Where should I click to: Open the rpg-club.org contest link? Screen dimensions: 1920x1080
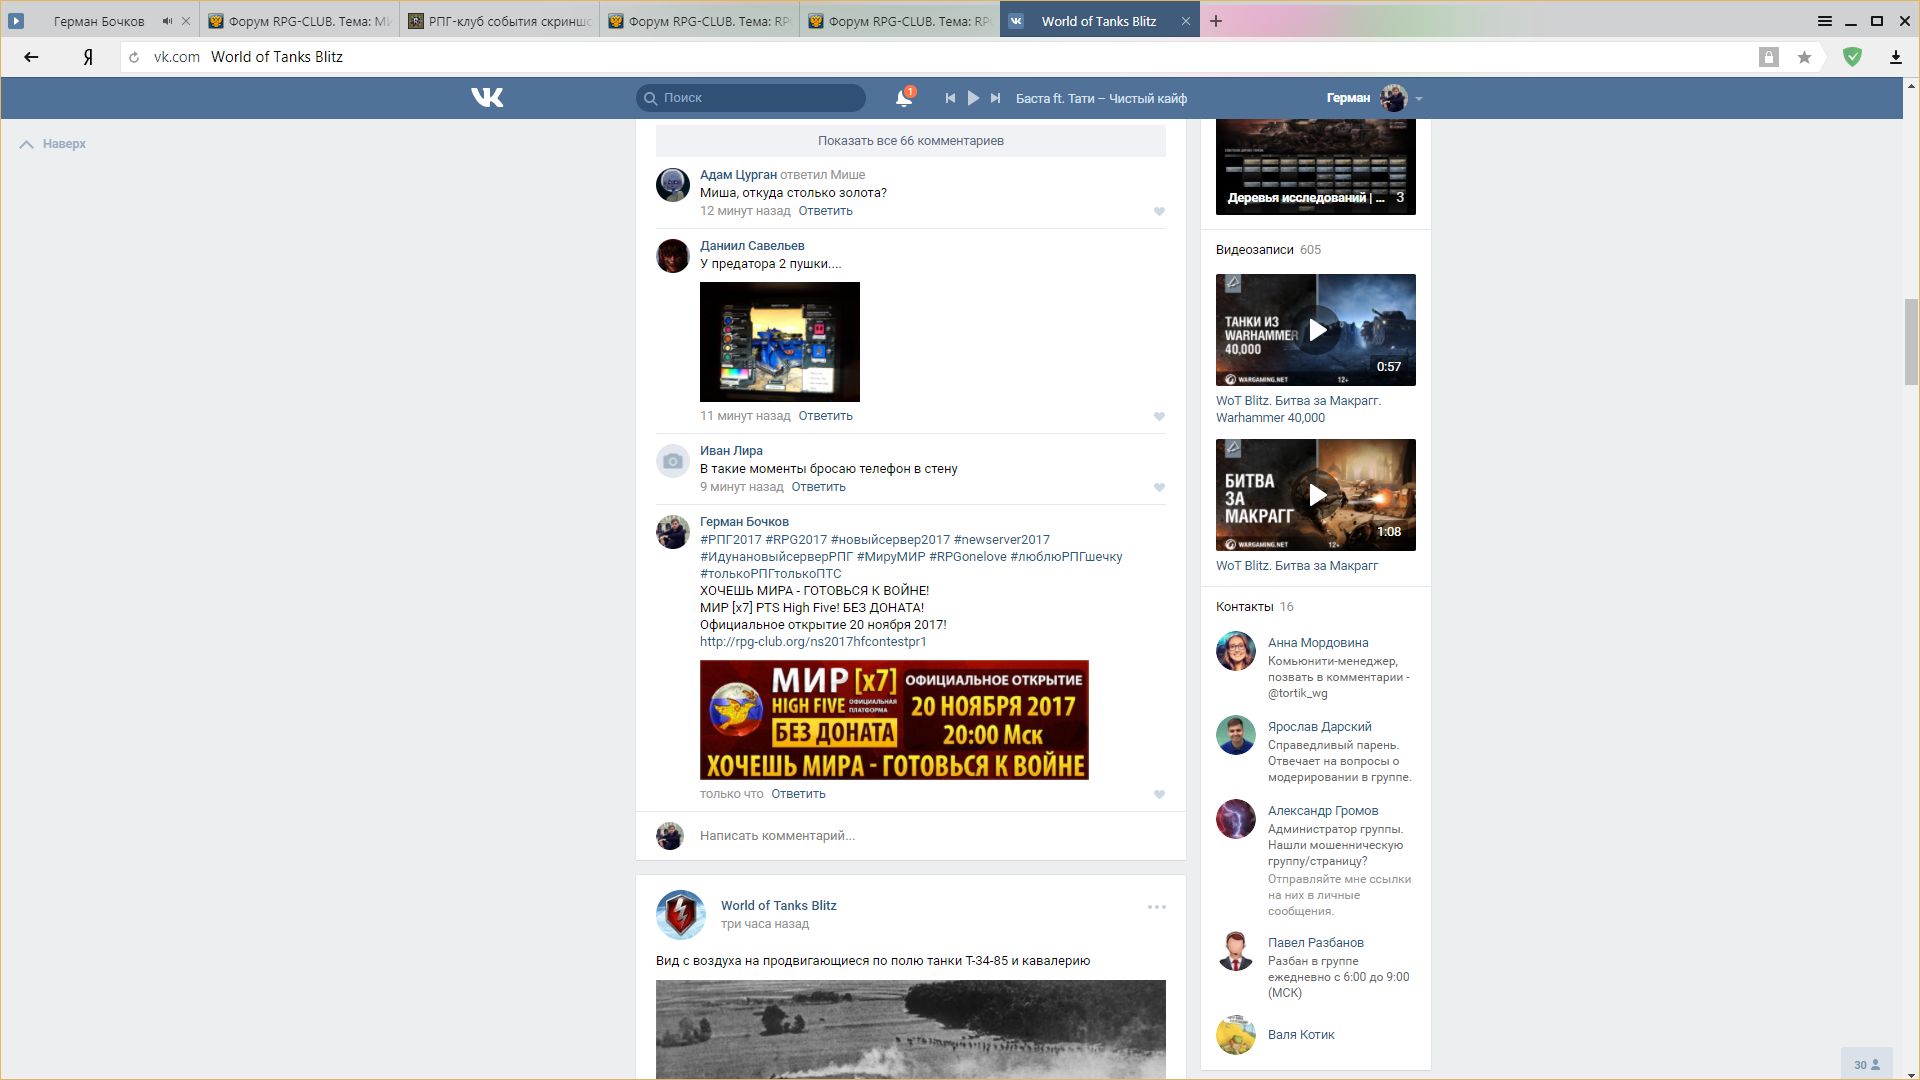click(x=812, y=642)
